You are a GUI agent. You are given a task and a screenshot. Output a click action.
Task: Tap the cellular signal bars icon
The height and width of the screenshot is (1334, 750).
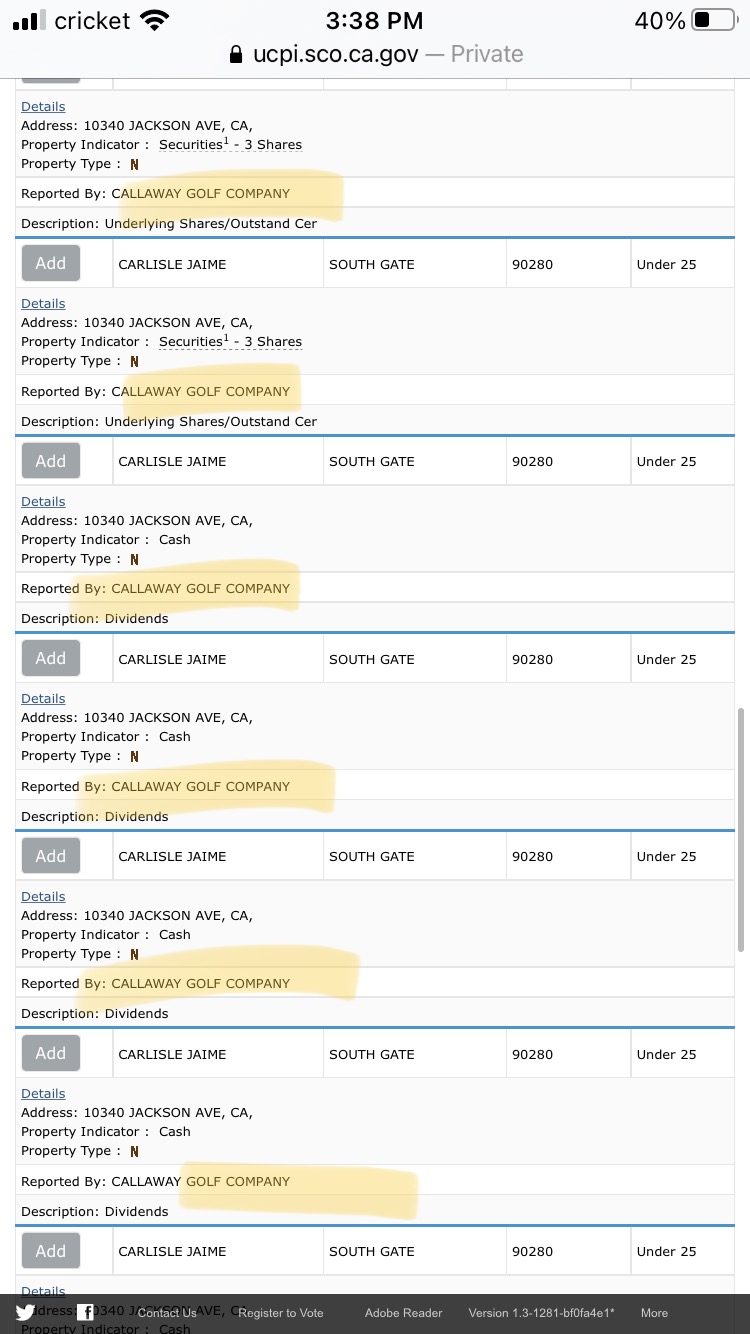[30, 20]
